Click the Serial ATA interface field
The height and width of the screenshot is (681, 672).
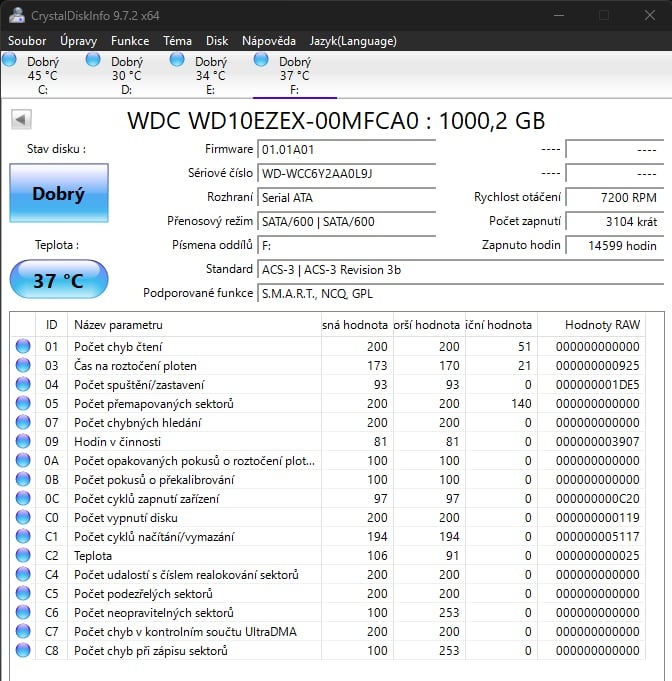[346, 198]
